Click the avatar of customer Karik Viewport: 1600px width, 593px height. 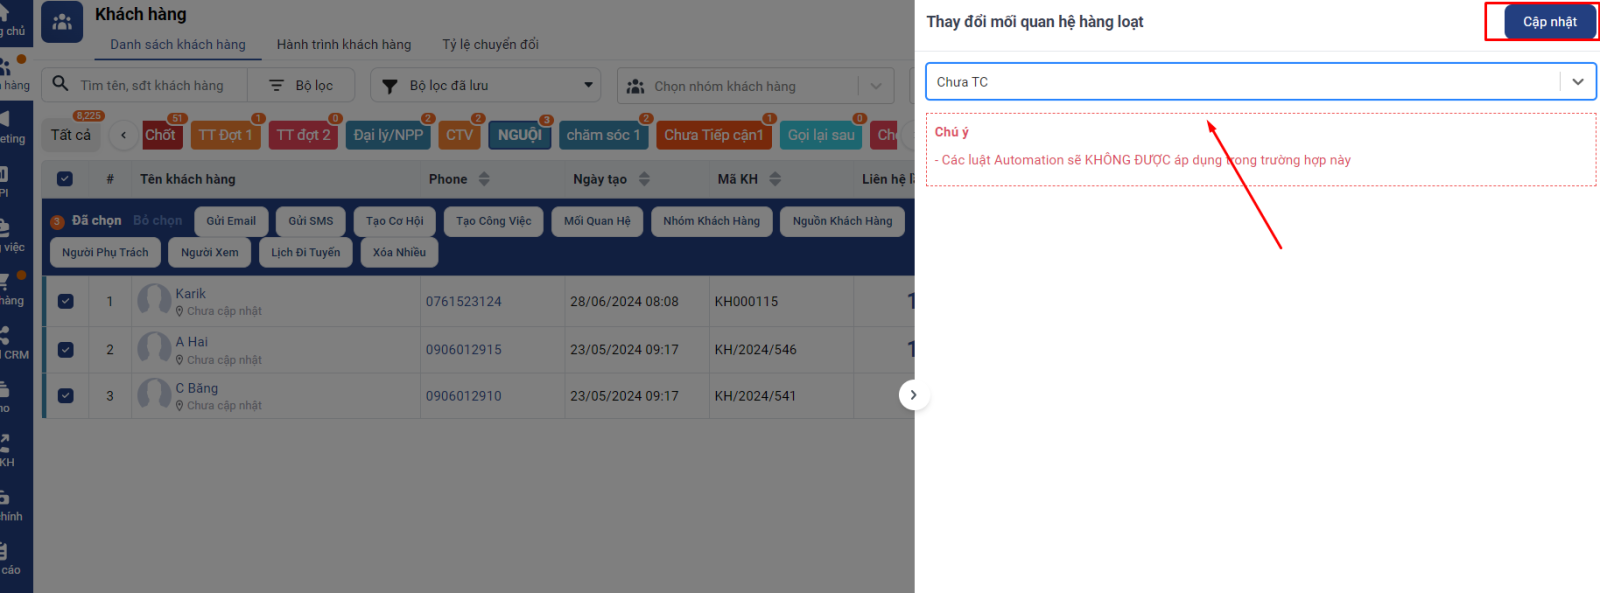[x=154, y=300]
